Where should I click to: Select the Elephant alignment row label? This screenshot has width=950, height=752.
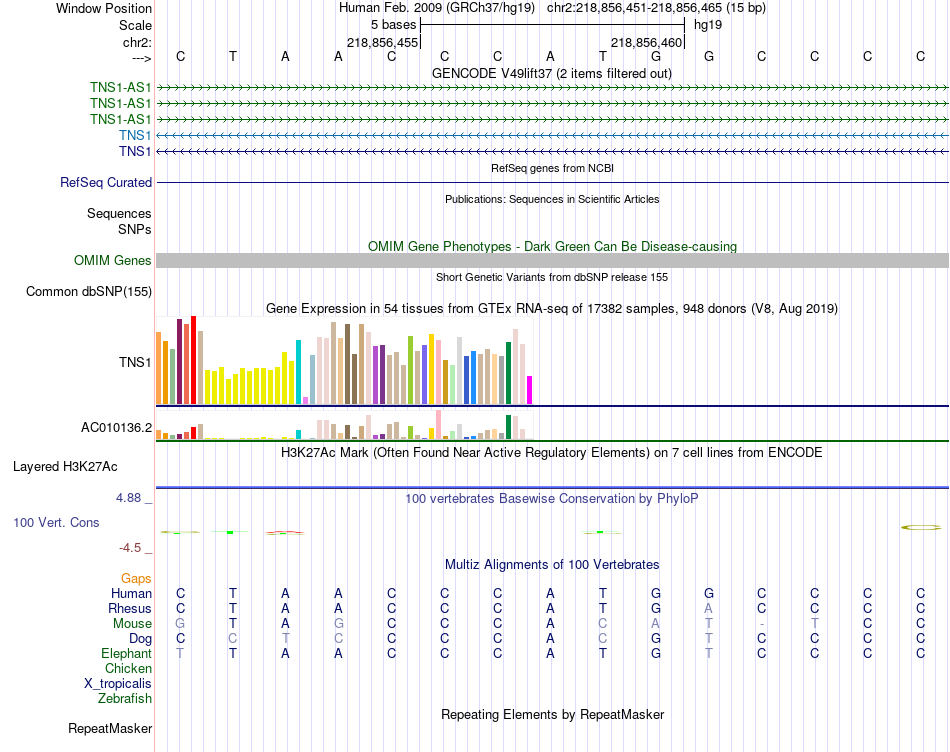(126, 653)
